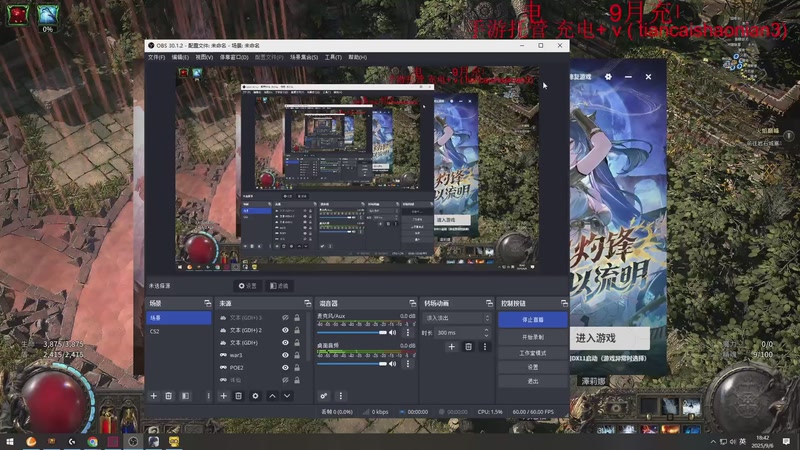The height and width of the screenshot is (450, 800).
Task: Open the 帮助(H) menu
Action: coord(357,57)
